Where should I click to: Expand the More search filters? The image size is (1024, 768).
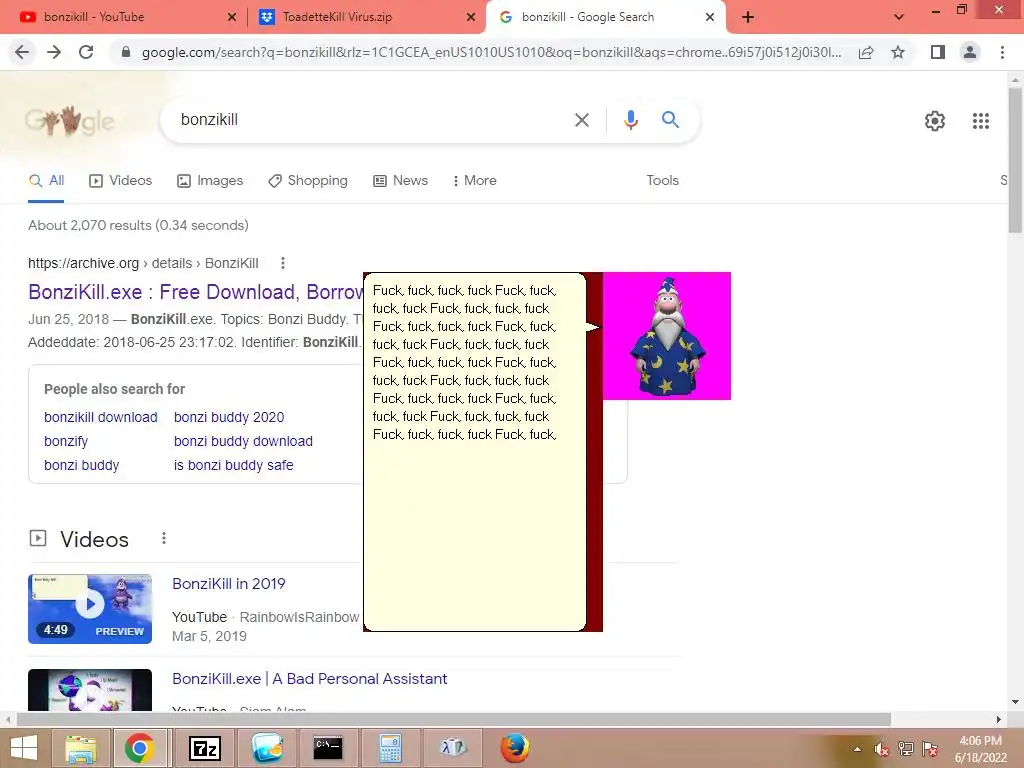(475, 180)
